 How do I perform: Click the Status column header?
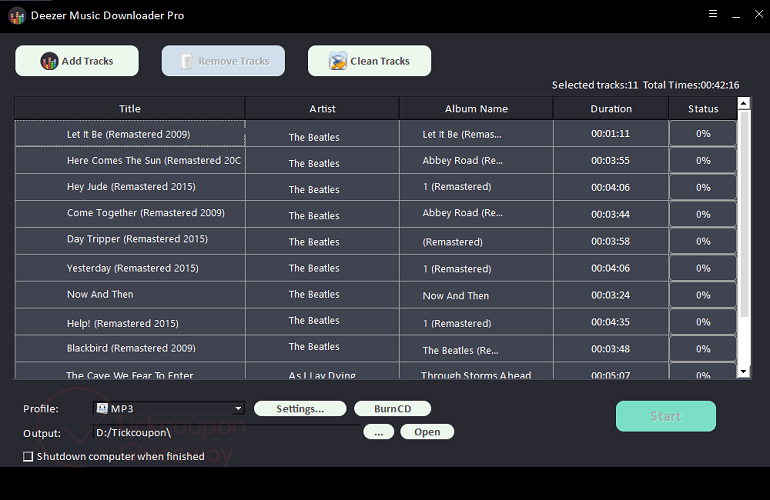(x=703, y=109)
